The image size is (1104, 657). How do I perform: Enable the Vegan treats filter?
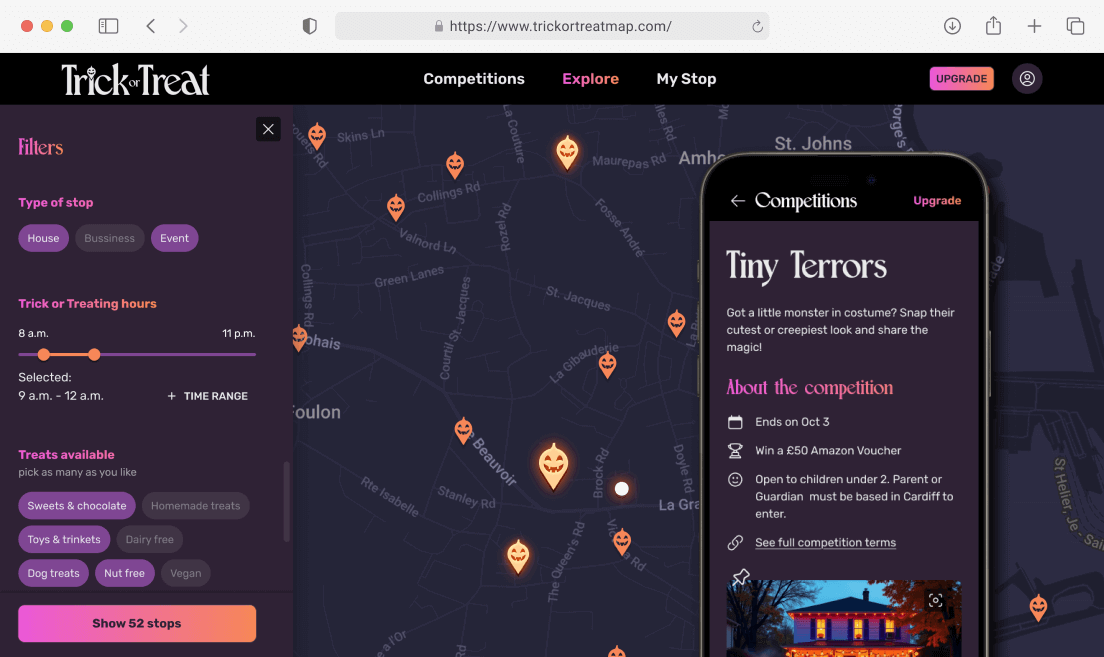pos(186,573)
